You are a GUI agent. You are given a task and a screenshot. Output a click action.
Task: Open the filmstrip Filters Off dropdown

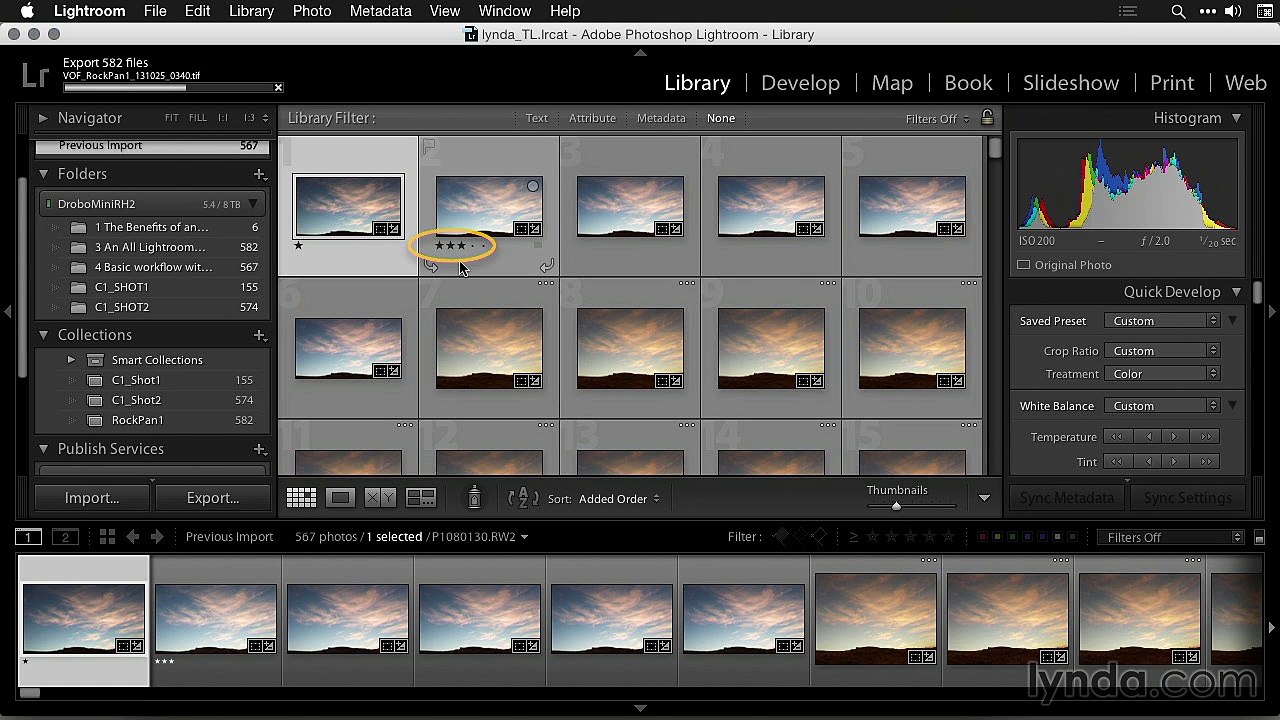tap(1170, 537)
